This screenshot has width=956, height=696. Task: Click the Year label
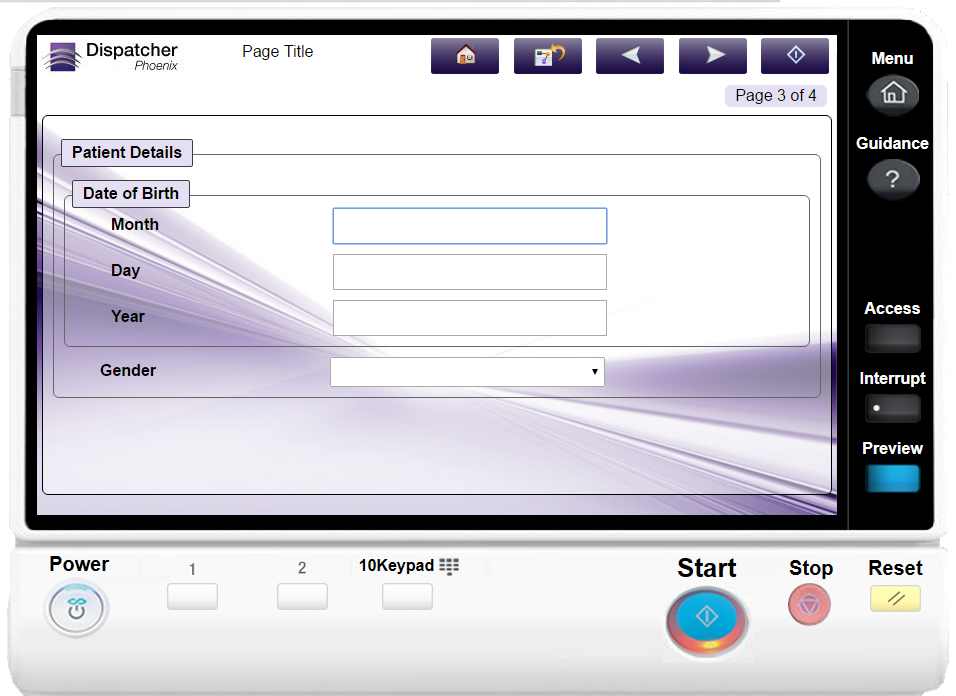point(127,316)
